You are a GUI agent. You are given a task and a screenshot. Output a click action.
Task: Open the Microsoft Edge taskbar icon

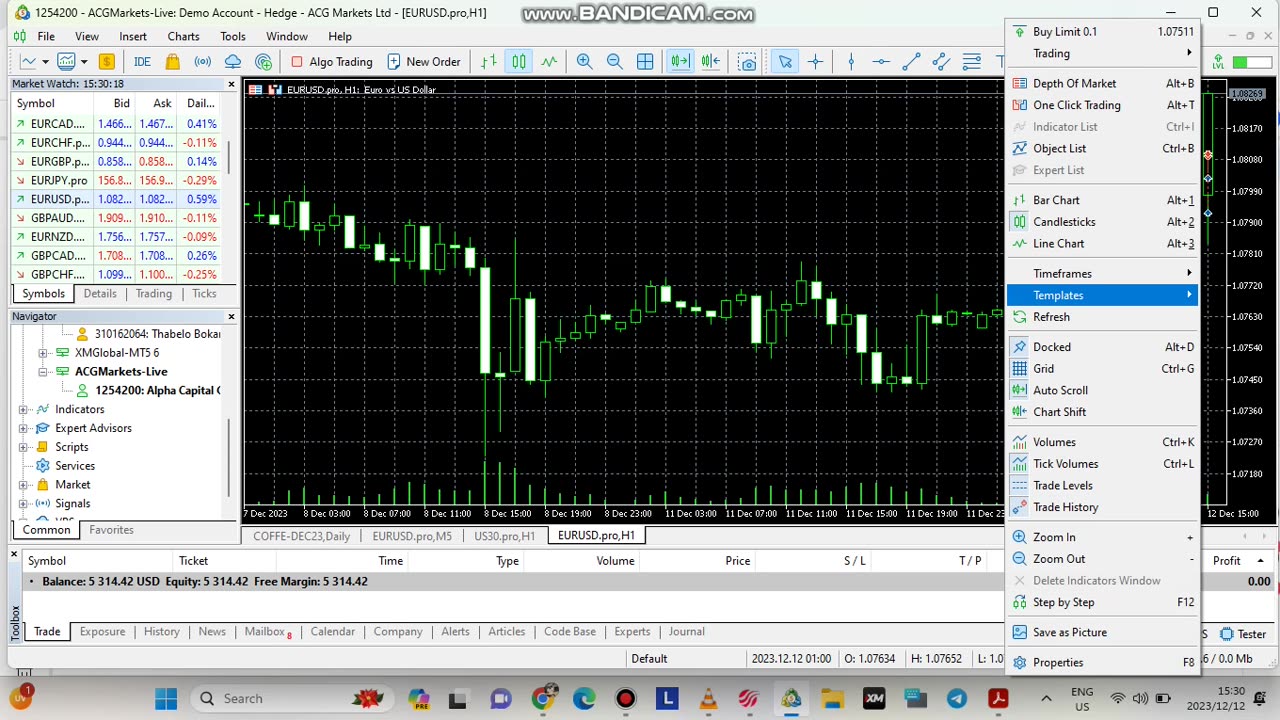tap(584, 699)
